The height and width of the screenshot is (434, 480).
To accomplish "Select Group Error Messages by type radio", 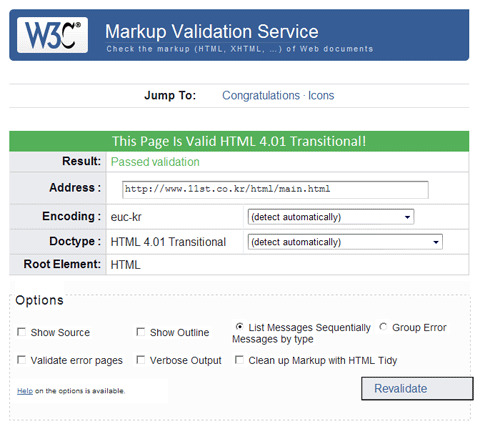I will click(383, 327).
